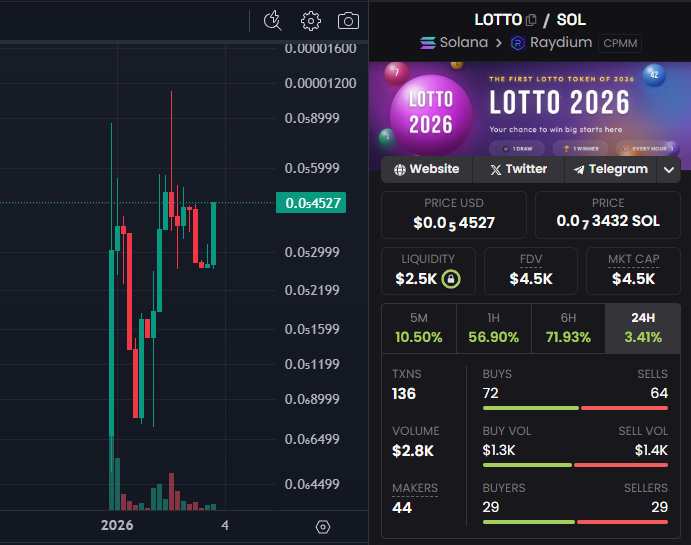
Task: Click the CPMM pool type badge
Action: 620,43
